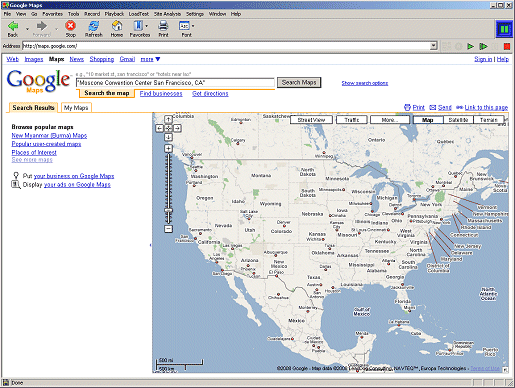
Task: Pan map left with arrow control
Action: 160,128
